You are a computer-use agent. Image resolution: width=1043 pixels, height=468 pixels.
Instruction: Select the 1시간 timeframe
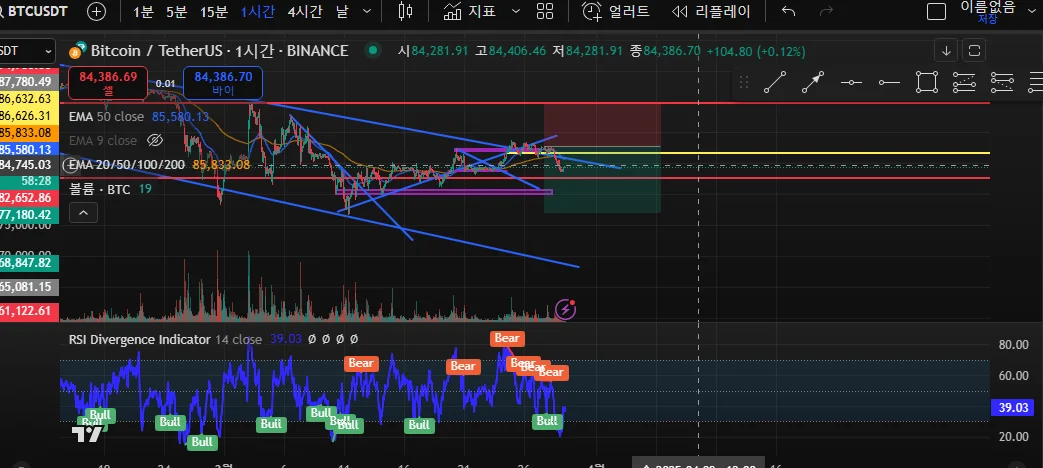(x=257, y=11)
